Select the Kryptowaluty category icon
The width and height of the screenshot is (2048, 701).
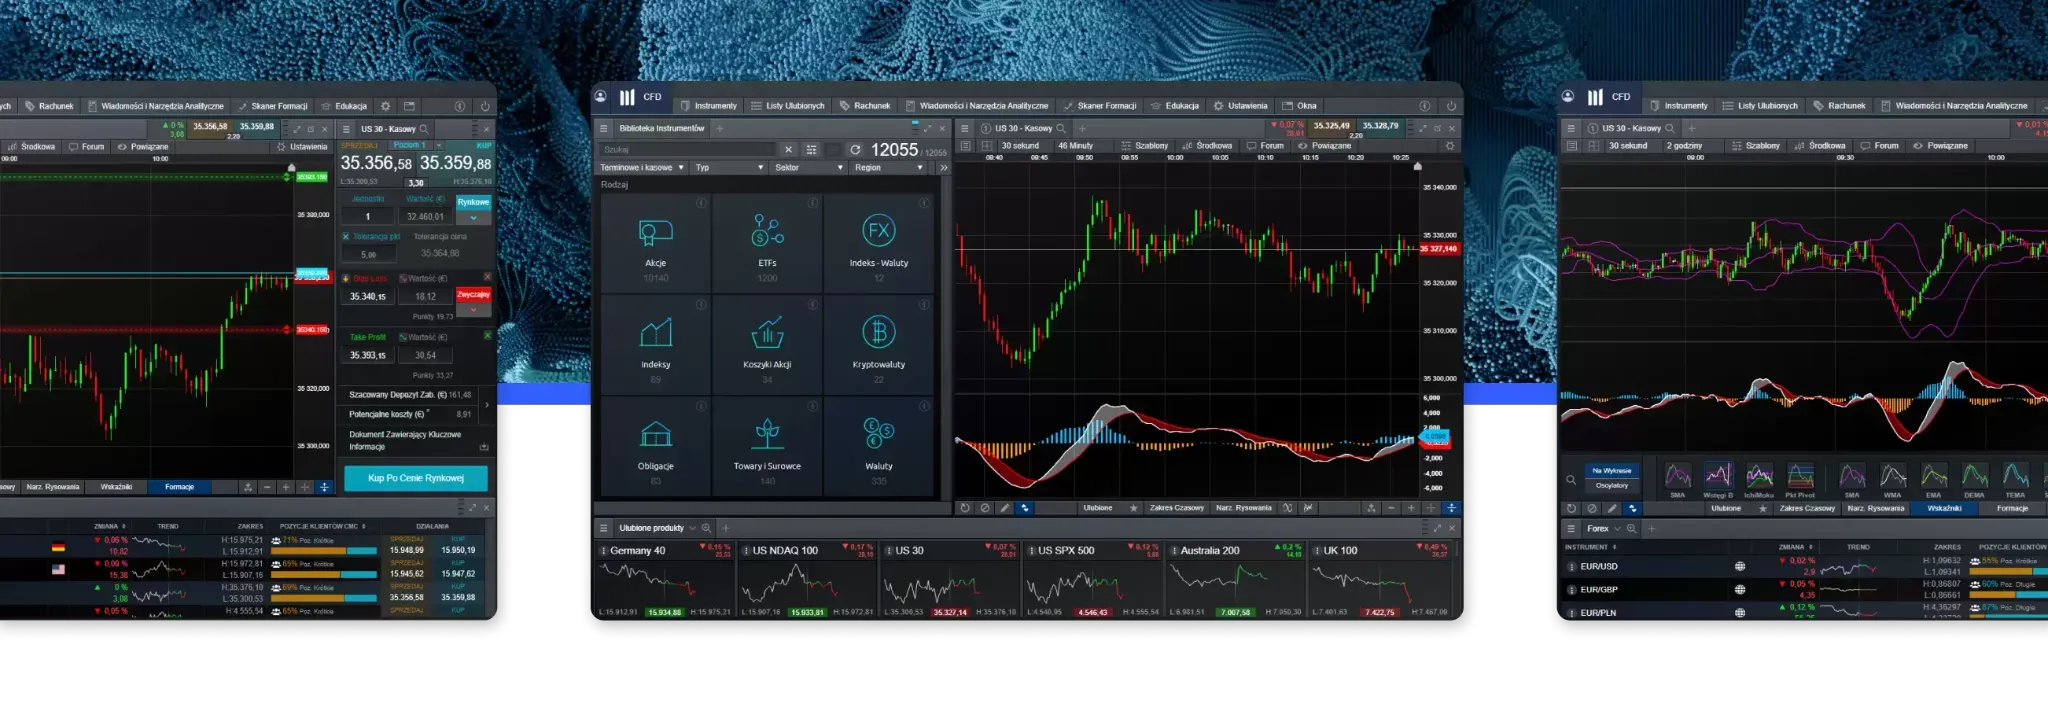click(878, 332)
